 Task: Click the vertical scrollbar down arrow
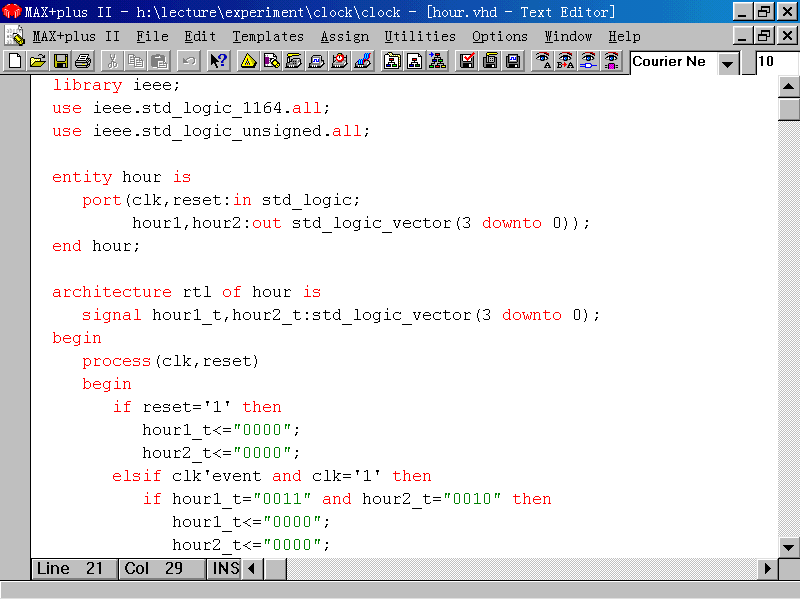pyautogui.click(x=788, y=547)
